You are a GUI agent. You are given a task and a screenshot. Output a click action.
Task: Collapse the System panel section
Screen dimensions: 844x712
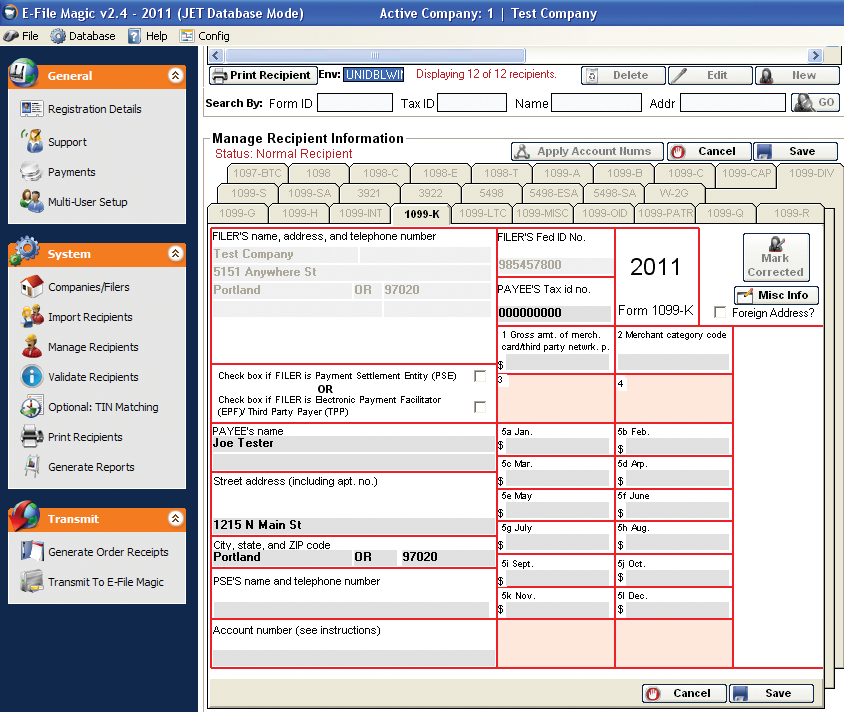[175, 254]
